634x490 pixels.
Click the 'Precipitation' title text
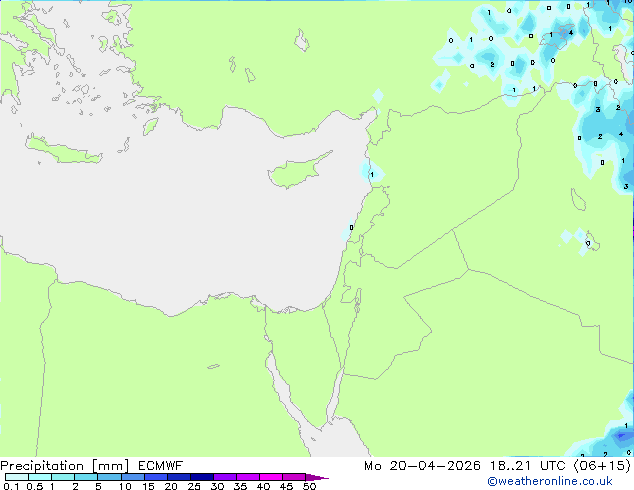(42, 466)
